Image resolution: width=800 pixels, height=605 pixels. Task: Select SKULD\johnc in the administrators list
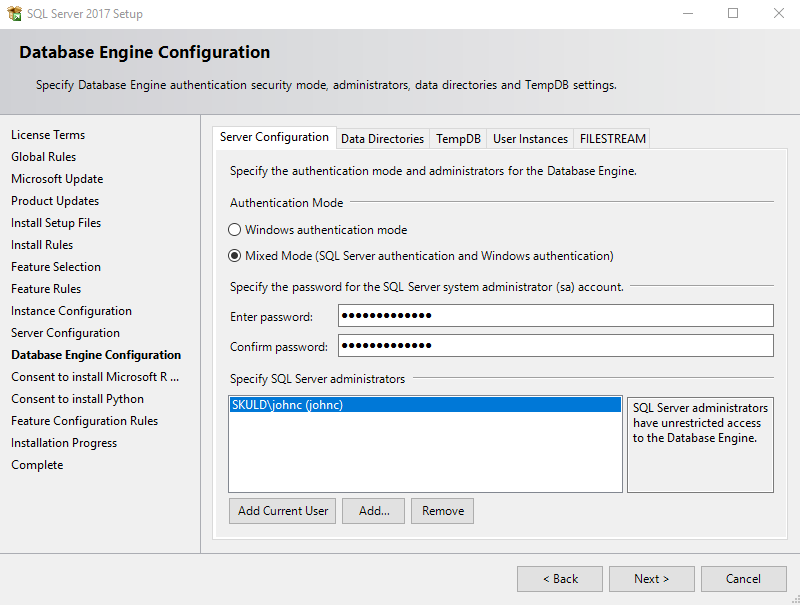click(425, 405)
